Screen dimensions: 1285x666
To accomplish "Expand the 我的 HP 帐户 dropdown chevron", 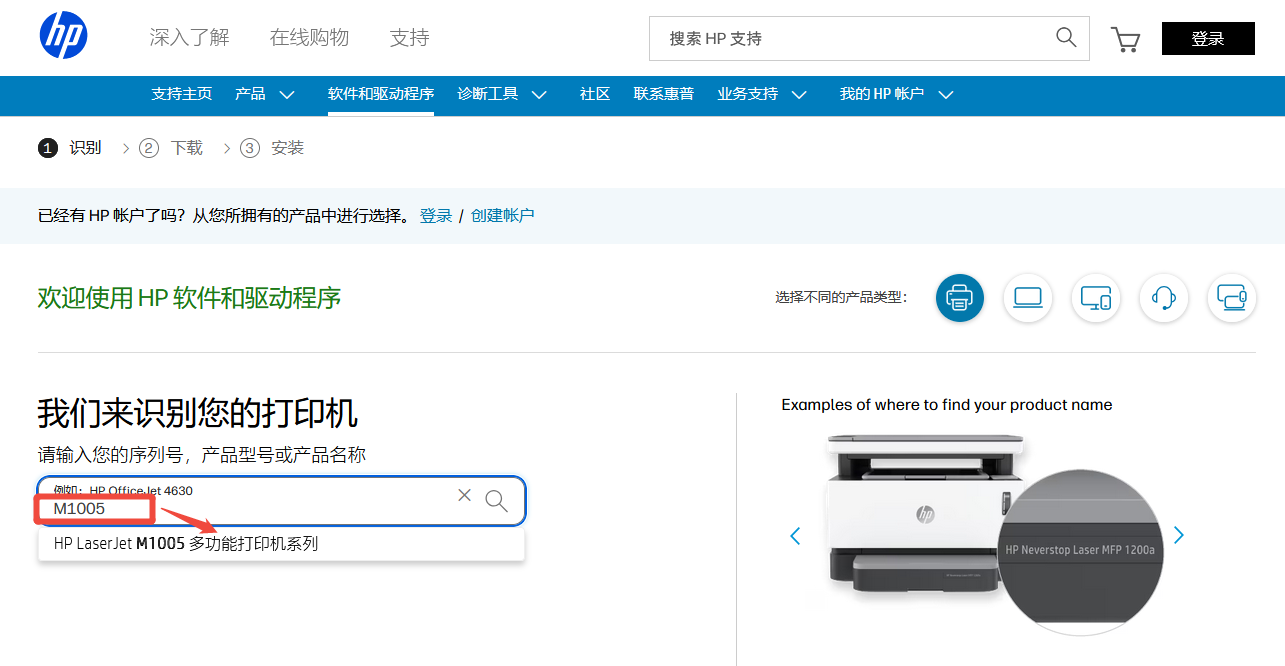I will (x=945, y=95).
